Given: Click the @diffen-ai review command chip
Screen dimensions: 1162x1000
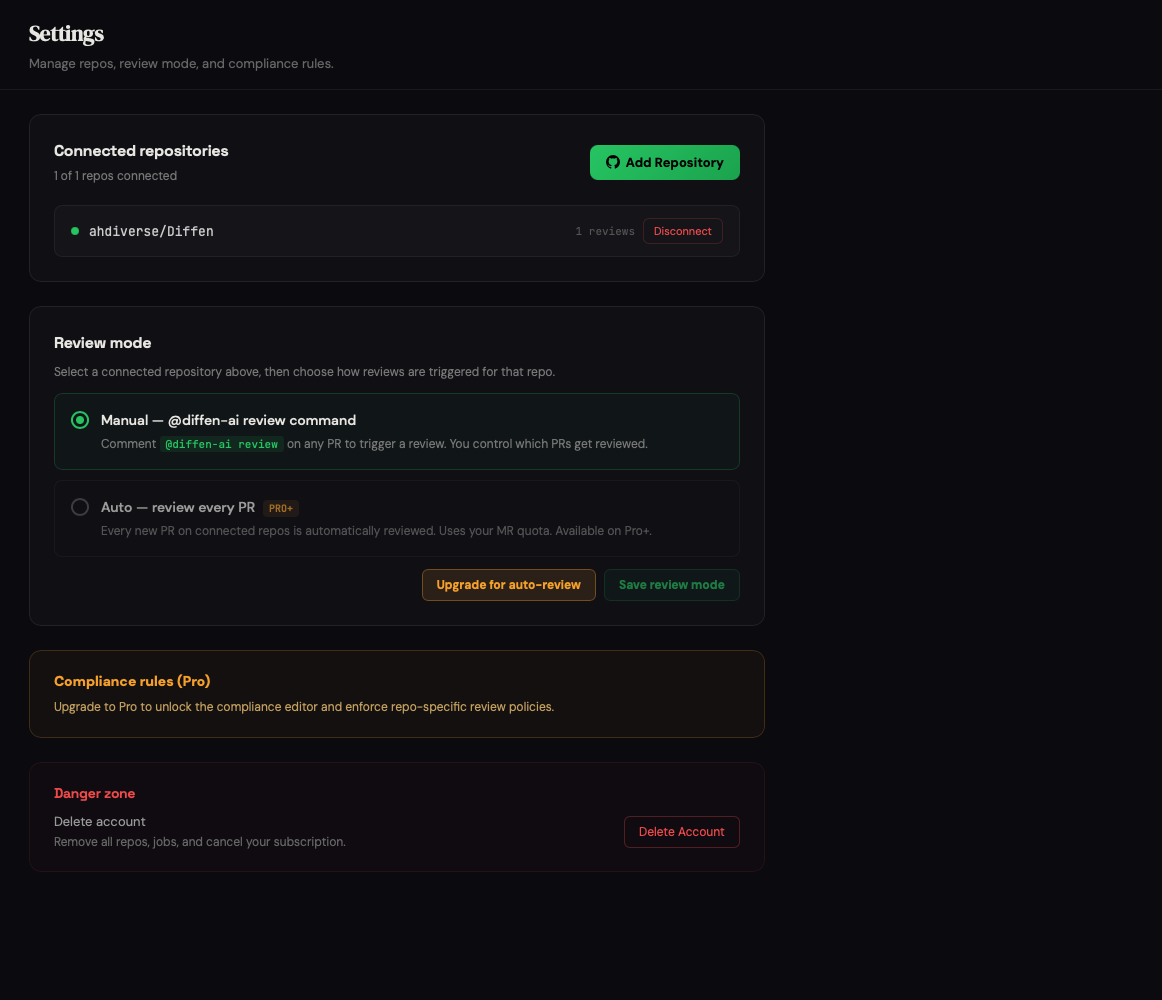Looking at the screenshot, I should click(x=222, y=443).
